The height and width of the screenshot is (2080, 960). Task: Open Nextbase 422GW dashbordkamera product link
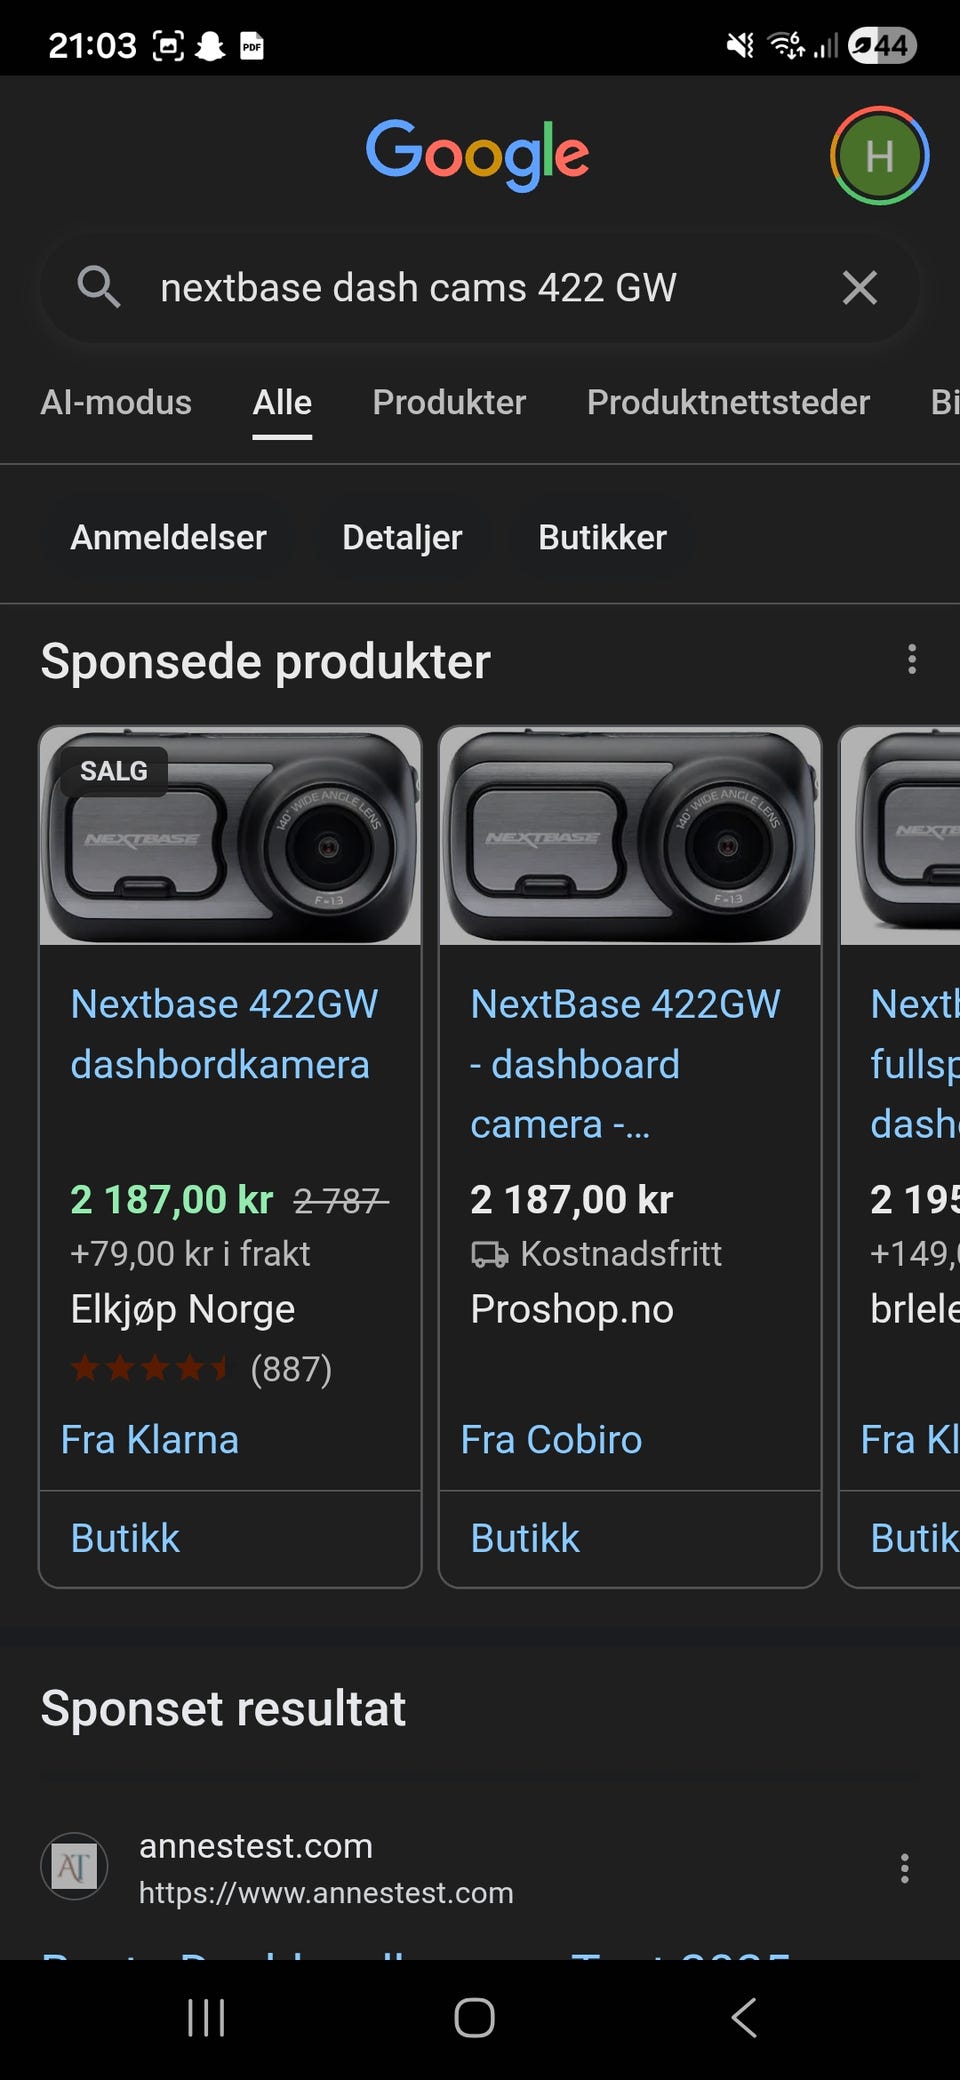[x=224, y=1034]
